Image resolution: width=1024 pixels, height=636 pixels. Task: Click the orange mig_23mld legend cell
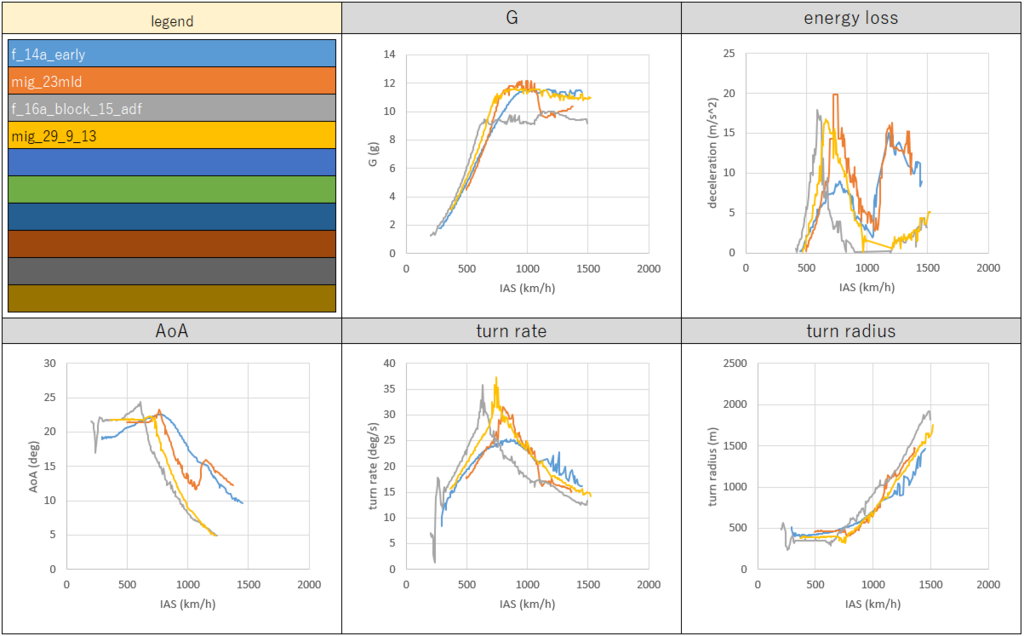coord(171,81)
